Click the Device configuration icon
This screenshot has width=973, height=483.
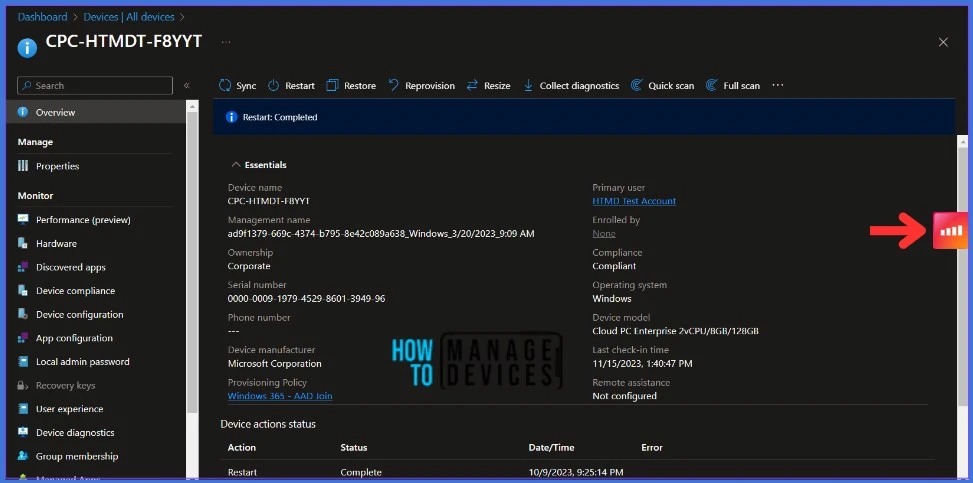(23, 314)
